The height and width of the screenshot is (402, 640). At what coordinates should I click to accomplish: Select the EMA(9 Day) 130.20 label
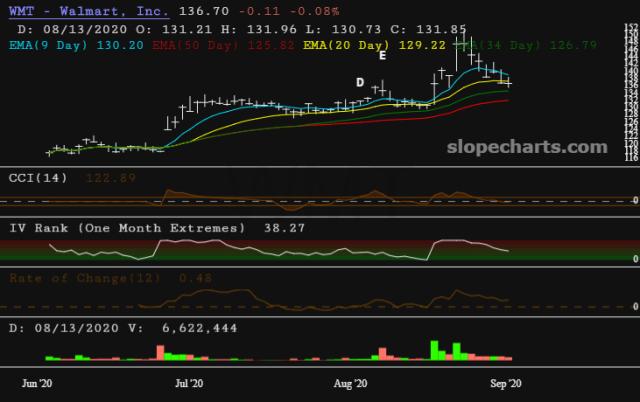click(76, 45)
